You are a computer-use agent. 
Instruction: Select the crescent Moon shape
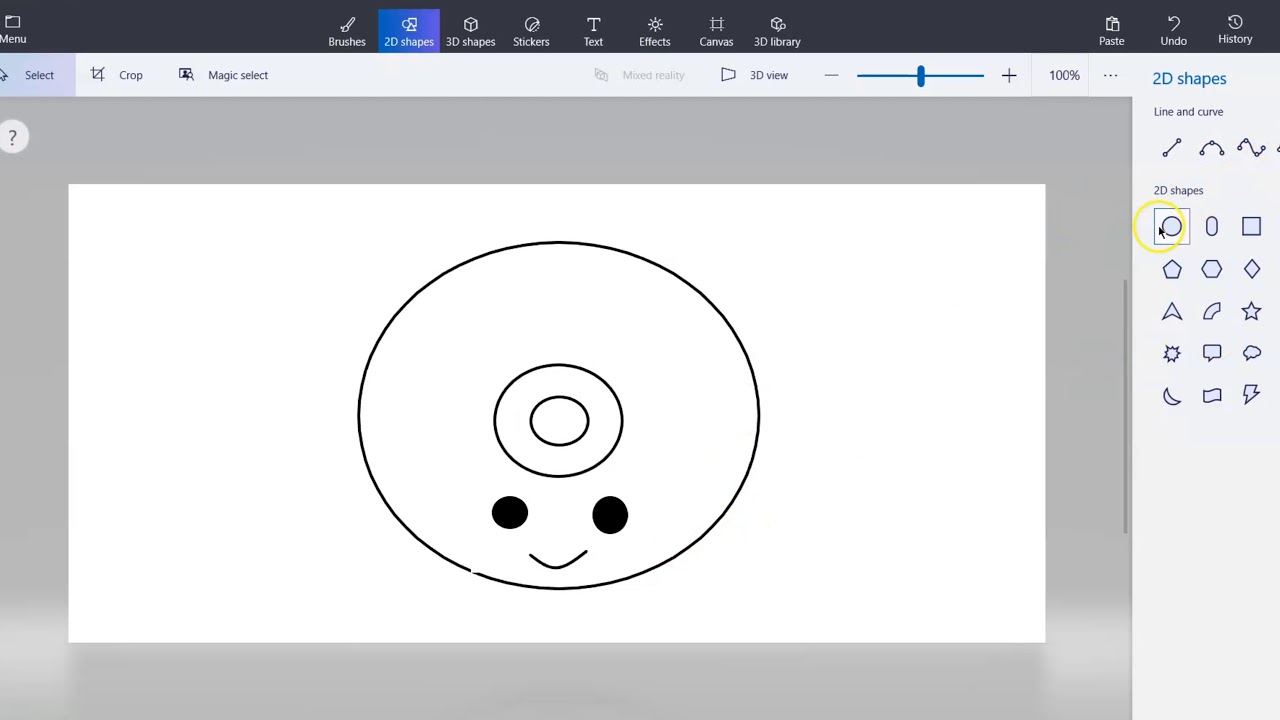pos(1172,396)
